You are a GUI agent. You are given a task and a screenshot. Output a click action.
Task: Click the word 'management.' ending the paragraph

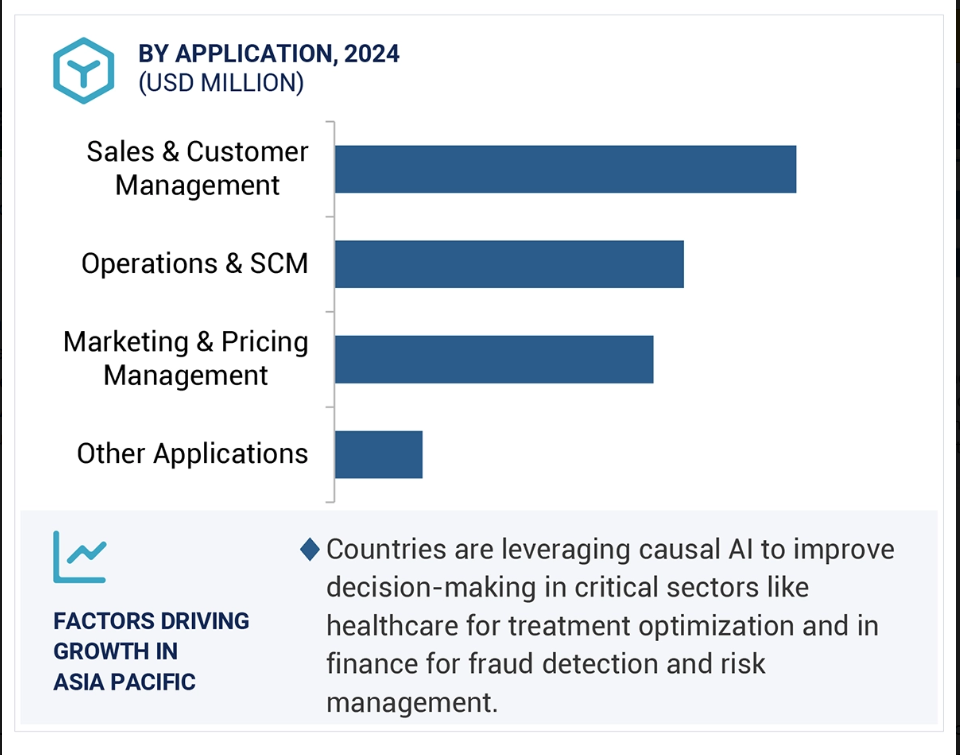click(412, 703)
